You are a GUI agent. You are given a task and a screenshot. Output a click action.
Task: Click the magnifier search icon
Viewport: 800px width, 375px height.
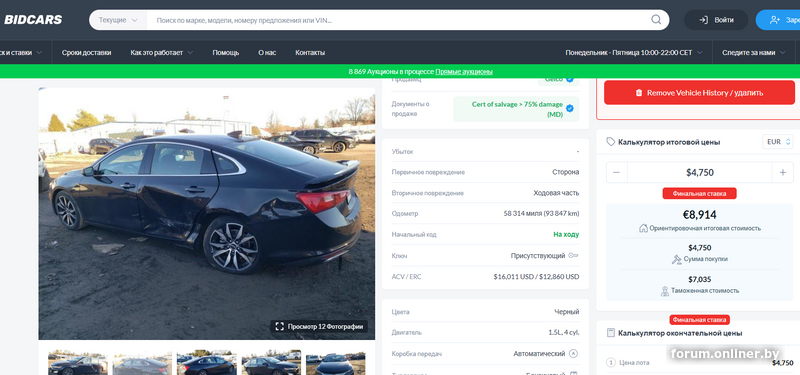[x=656, y=20]
